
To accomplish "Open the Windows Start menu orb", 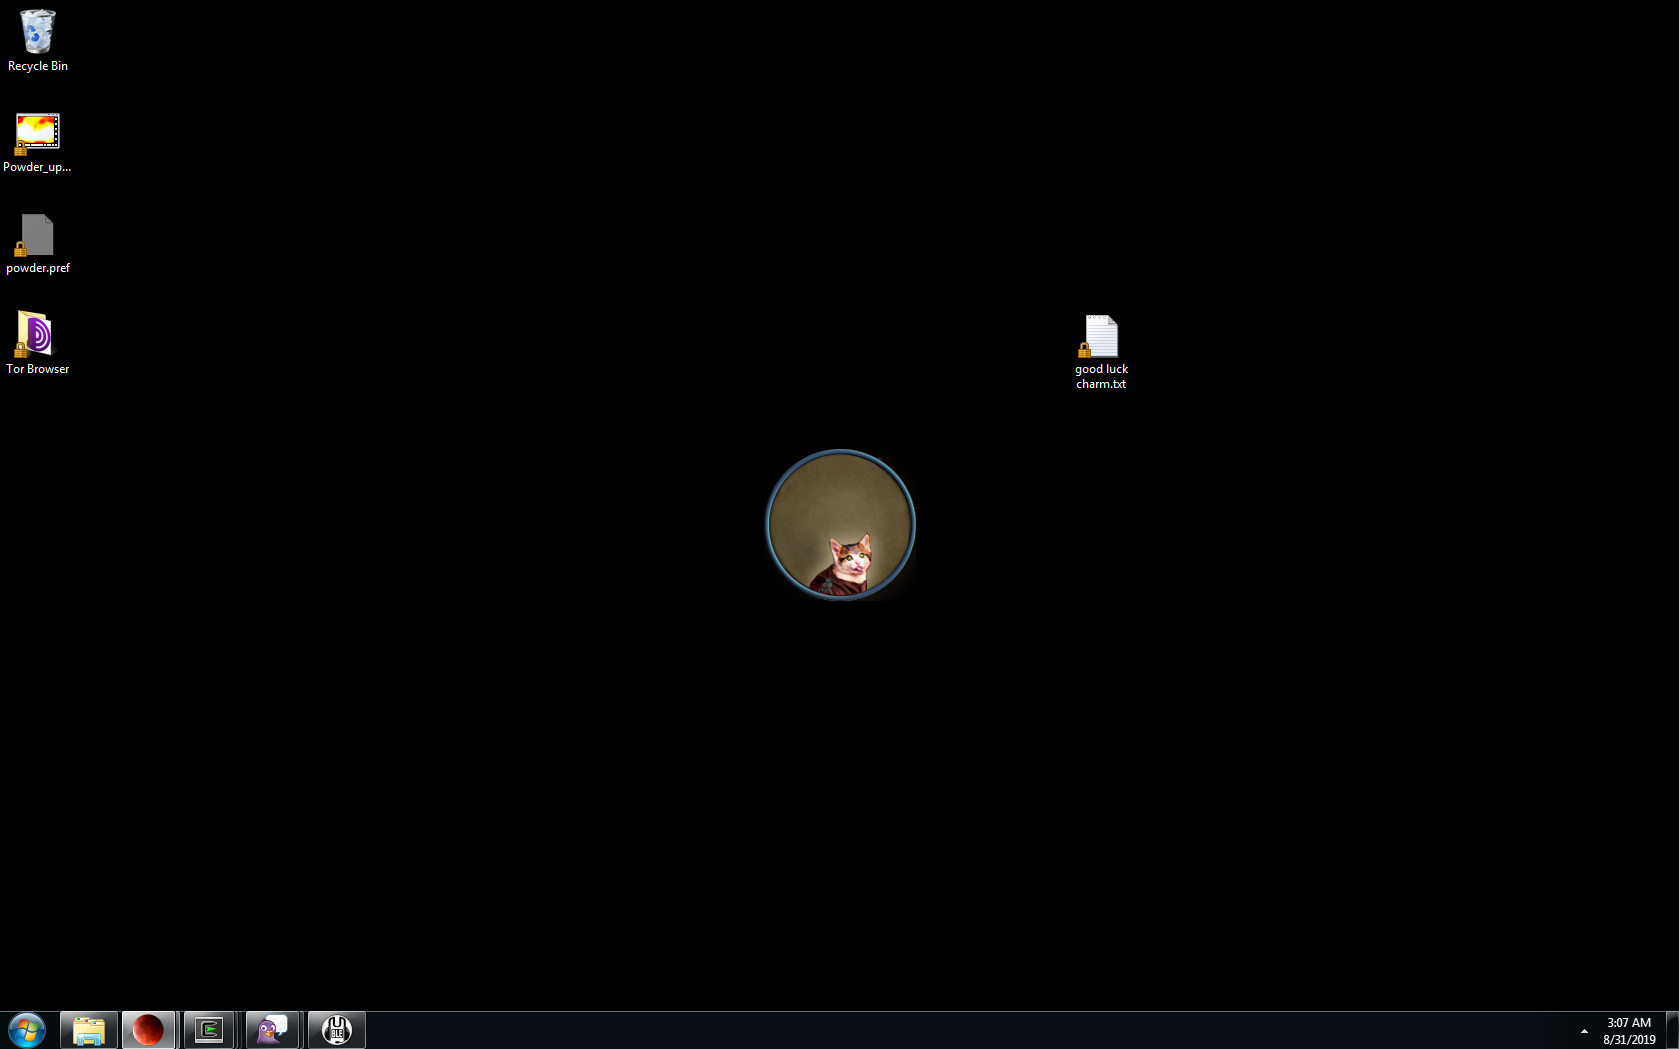I will coord(27,1030).
